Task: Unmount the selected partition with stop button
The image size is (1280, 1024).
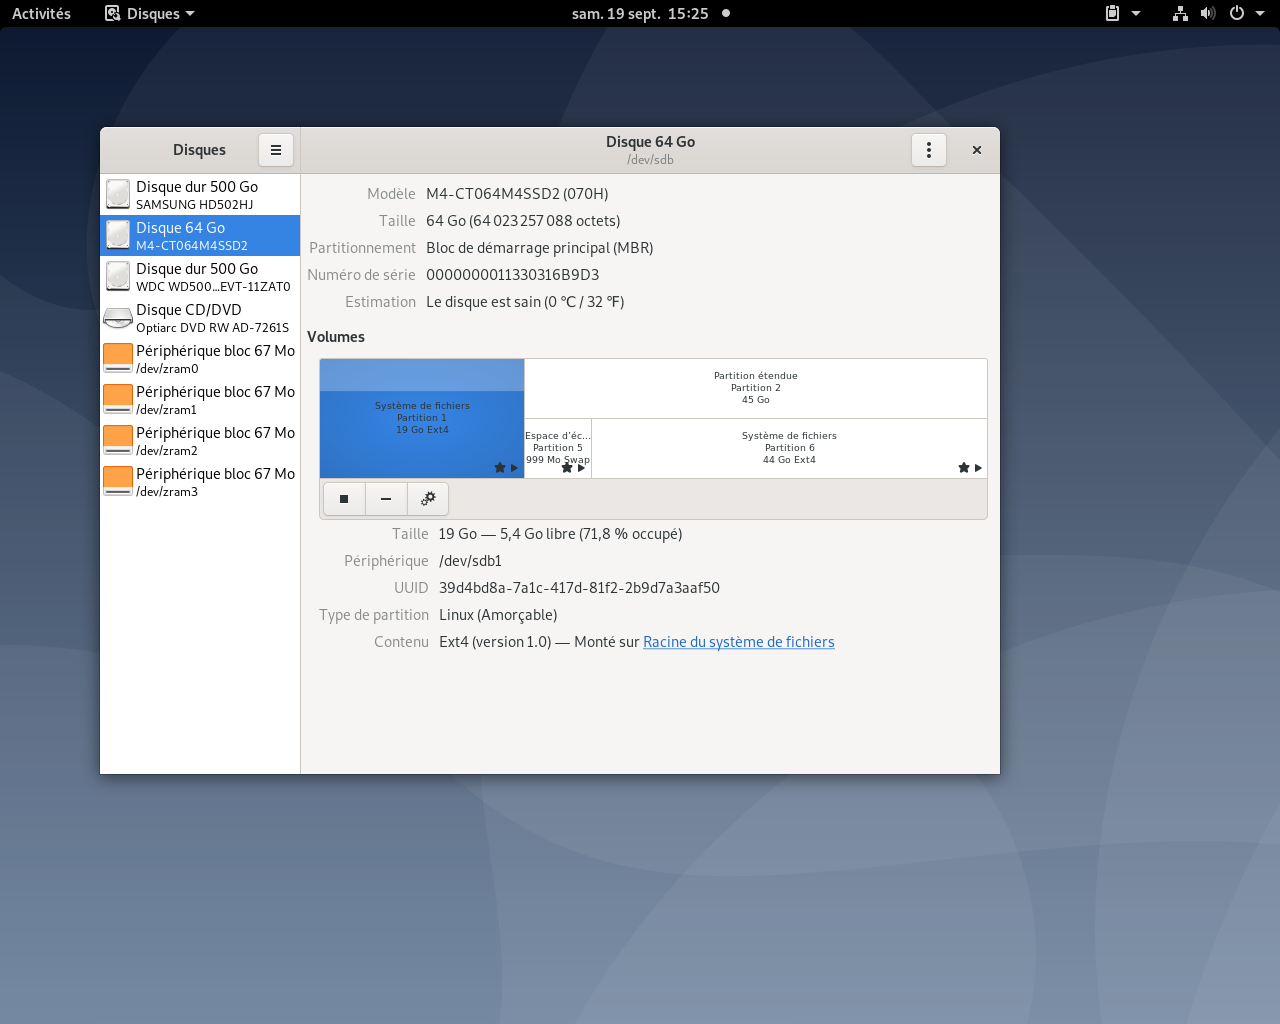Action: [x=344, y=499]
